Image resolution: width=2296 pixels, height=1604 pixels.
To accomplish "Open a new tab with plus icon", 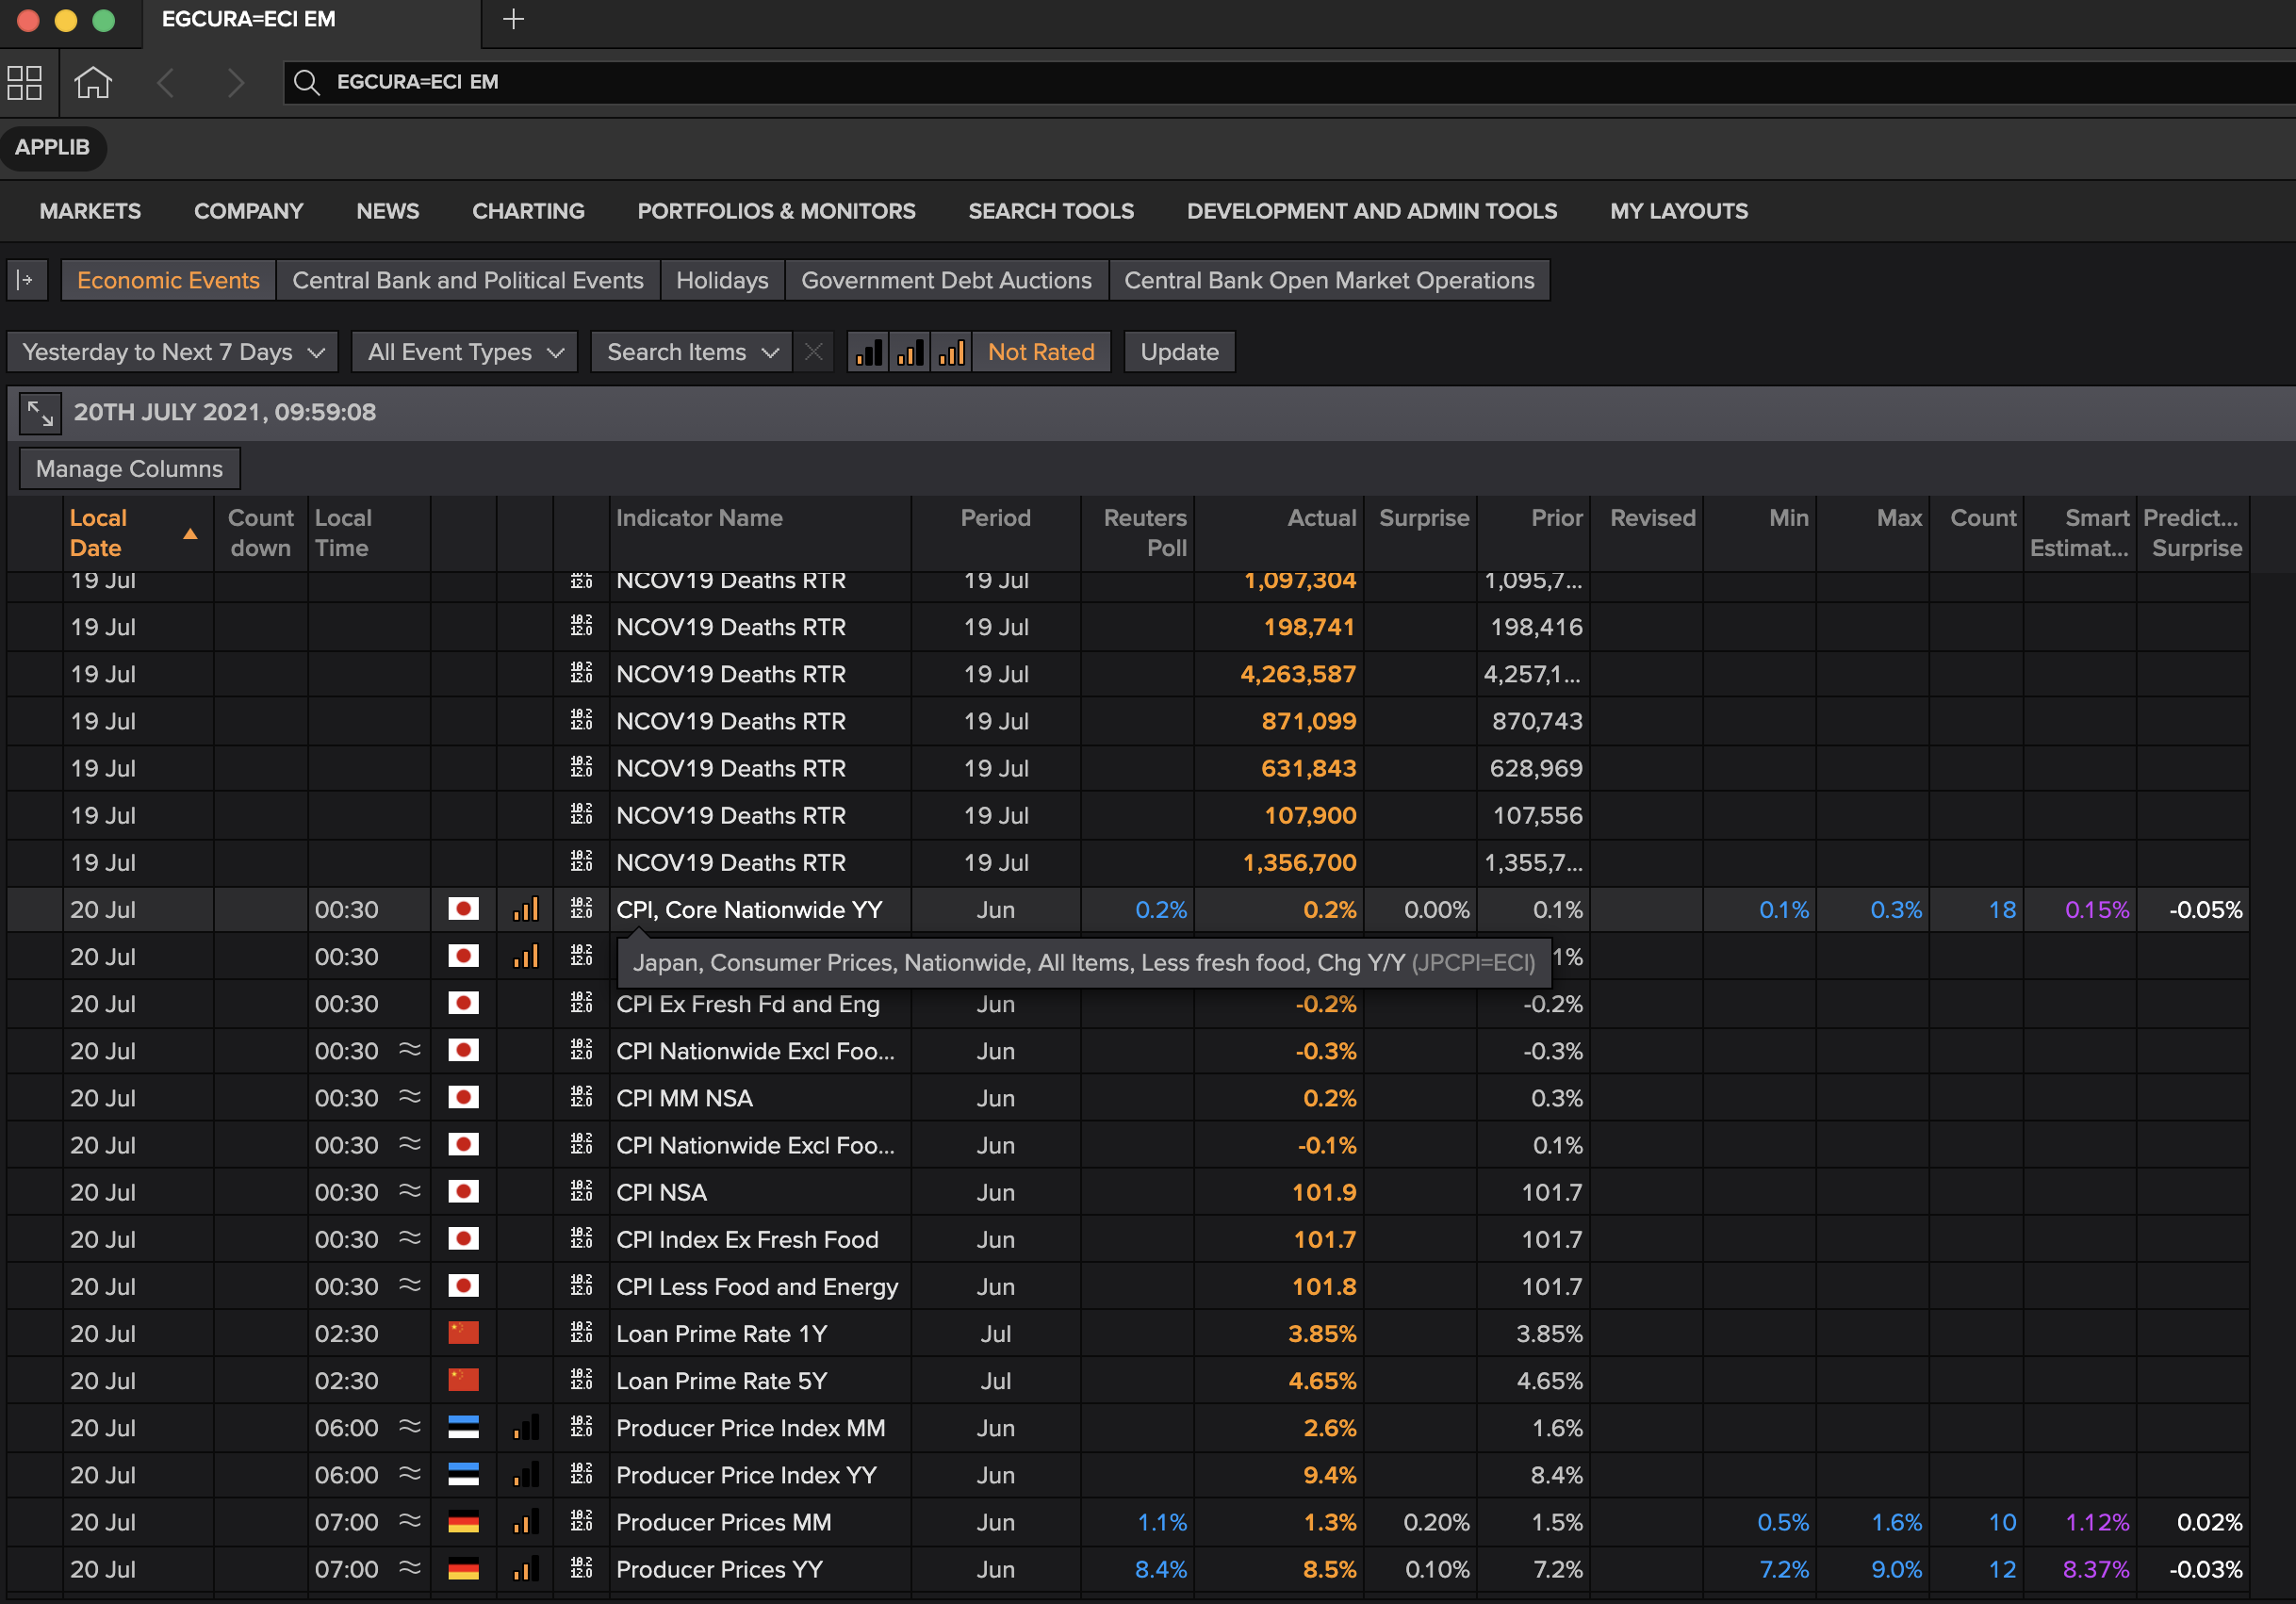I will [513, 19].
